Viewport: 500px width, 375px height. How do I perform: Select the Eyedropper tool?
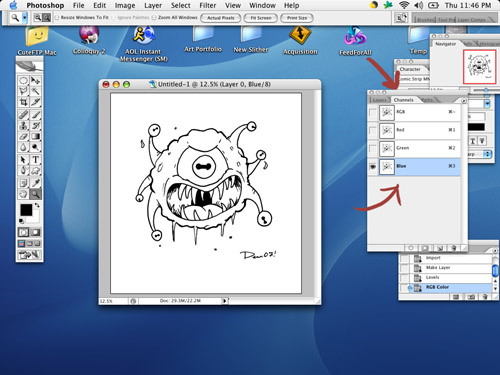click(x=35, y=183)
